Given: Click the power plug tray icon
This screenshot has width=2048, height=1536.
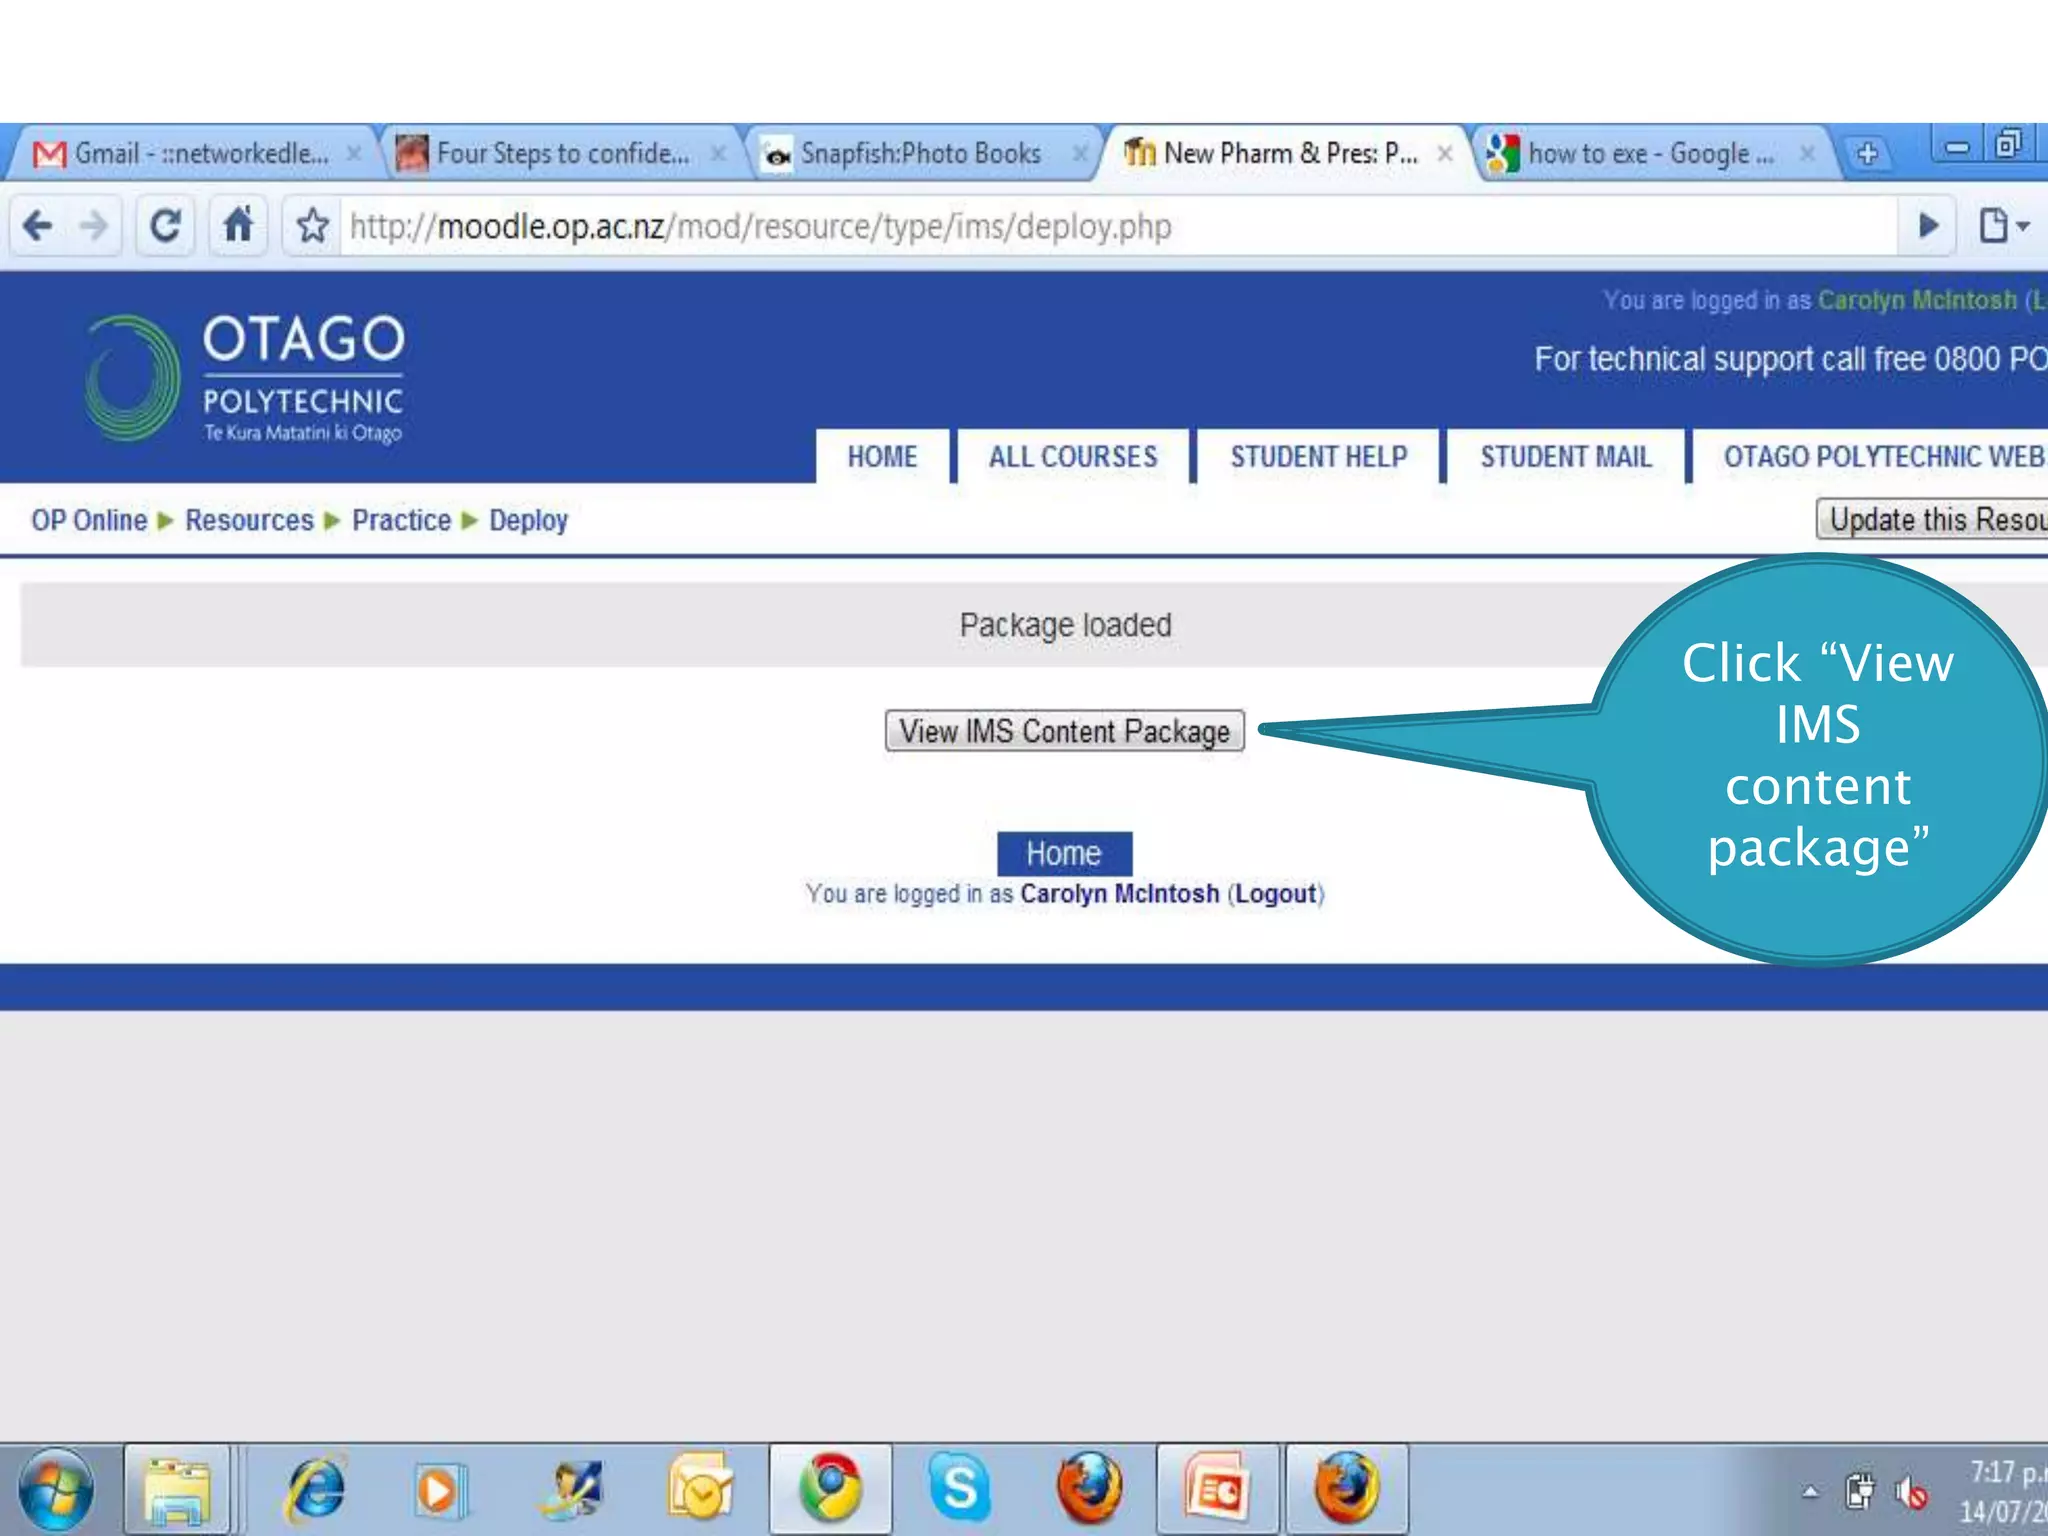Looking at the screenshot, I should click(x=1860, y=1492).
